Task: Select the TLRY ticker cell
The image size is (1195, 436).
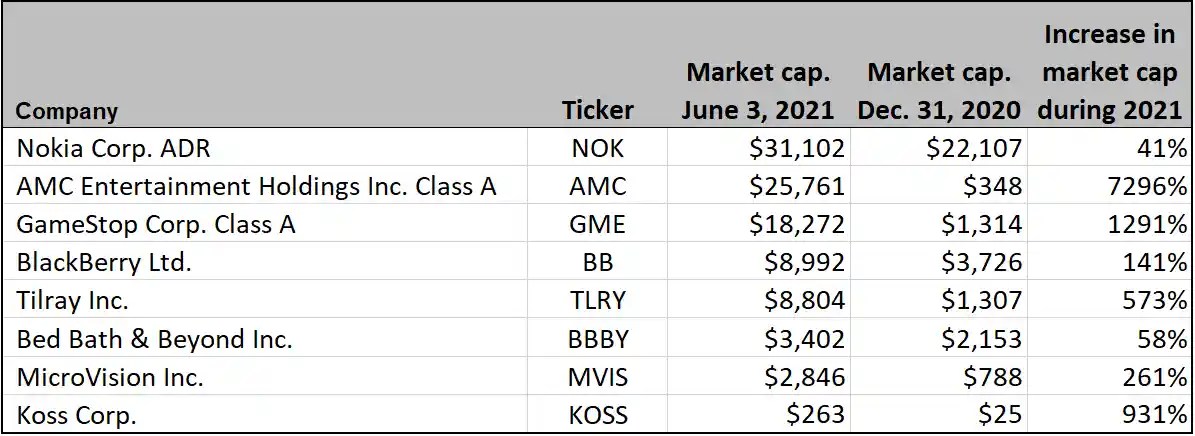Action: click(x=598, y=300)
